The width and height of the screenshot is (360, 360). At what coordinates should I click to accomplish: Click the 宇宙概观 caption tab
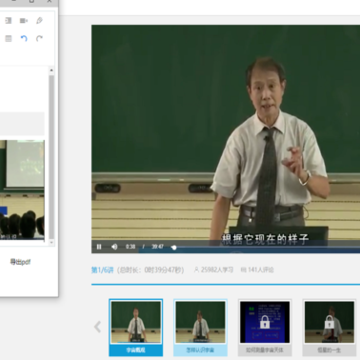click(136, 350)
